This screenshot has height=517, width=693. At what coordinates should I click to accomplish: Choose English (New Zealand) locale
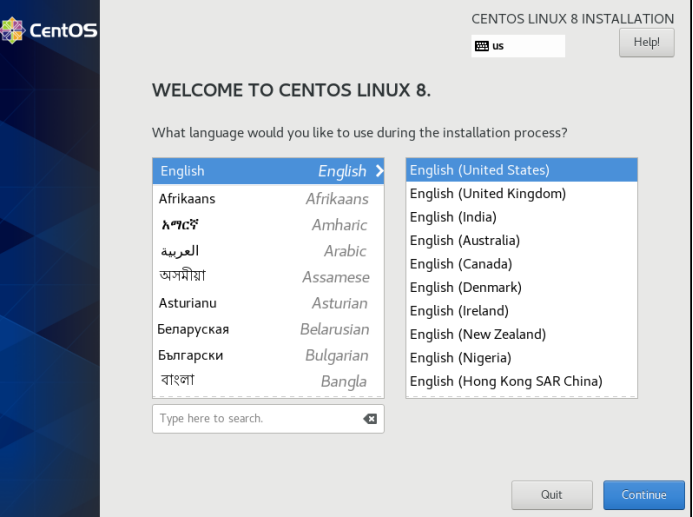(522, 334)
